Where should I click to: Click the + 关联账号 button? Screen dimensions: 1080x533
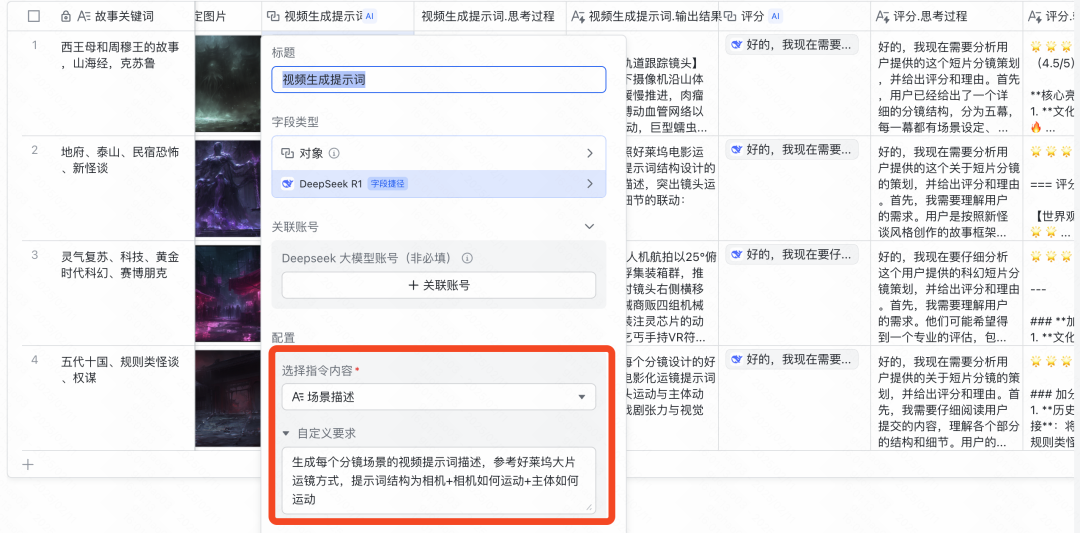pyautogui.click(x=439, y=285)
